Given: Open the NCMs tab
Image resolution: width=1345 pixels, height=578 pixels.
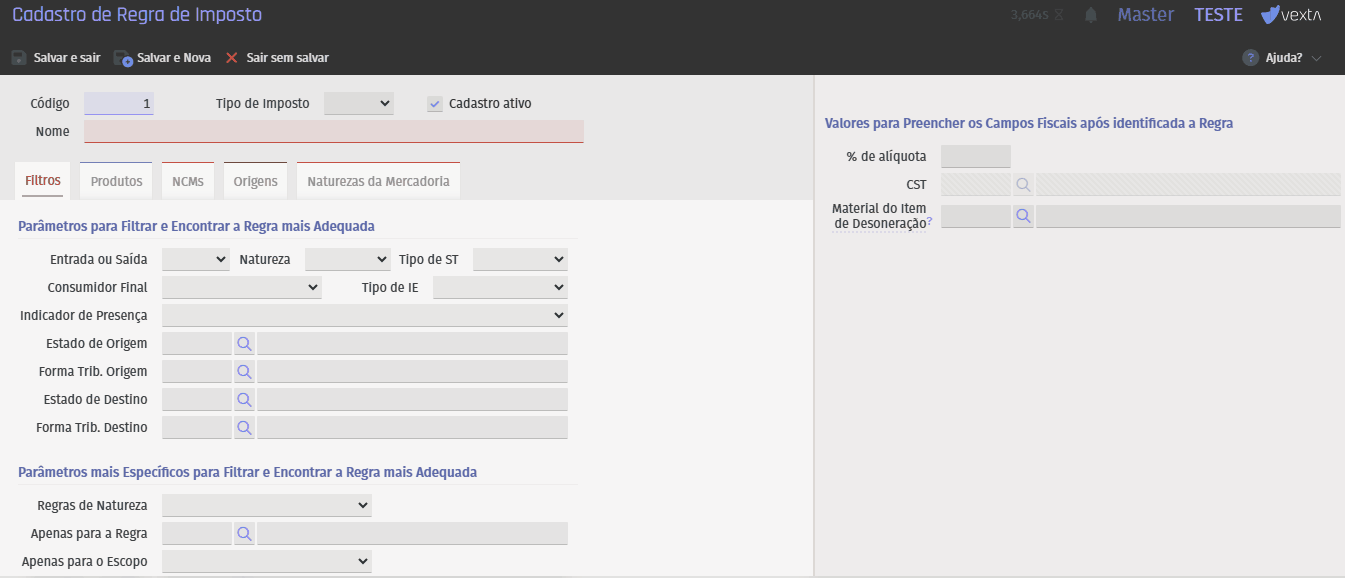Looking at the screenshot, I should (187, 182).
